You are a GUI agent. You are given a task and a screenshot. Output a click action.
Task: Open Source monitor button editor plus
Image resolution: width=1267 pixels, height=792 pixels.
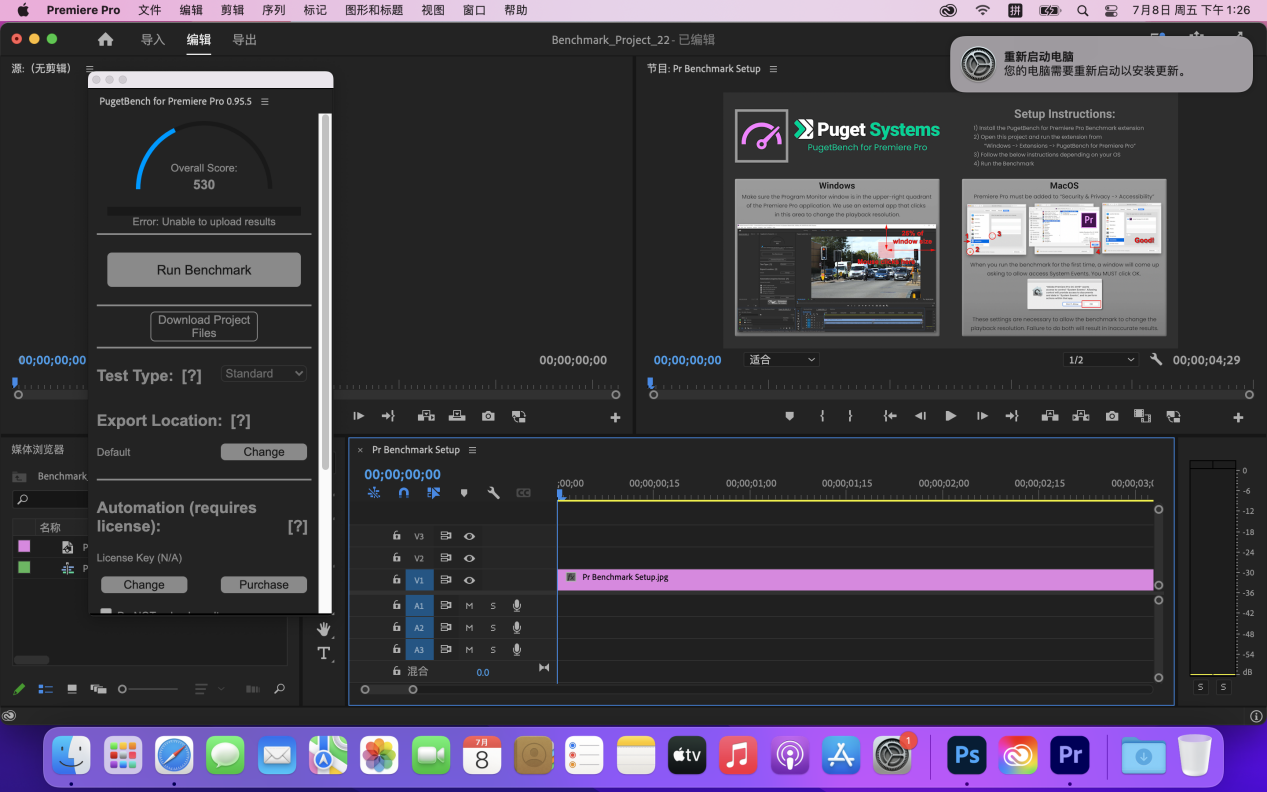(x=615, y=418)
